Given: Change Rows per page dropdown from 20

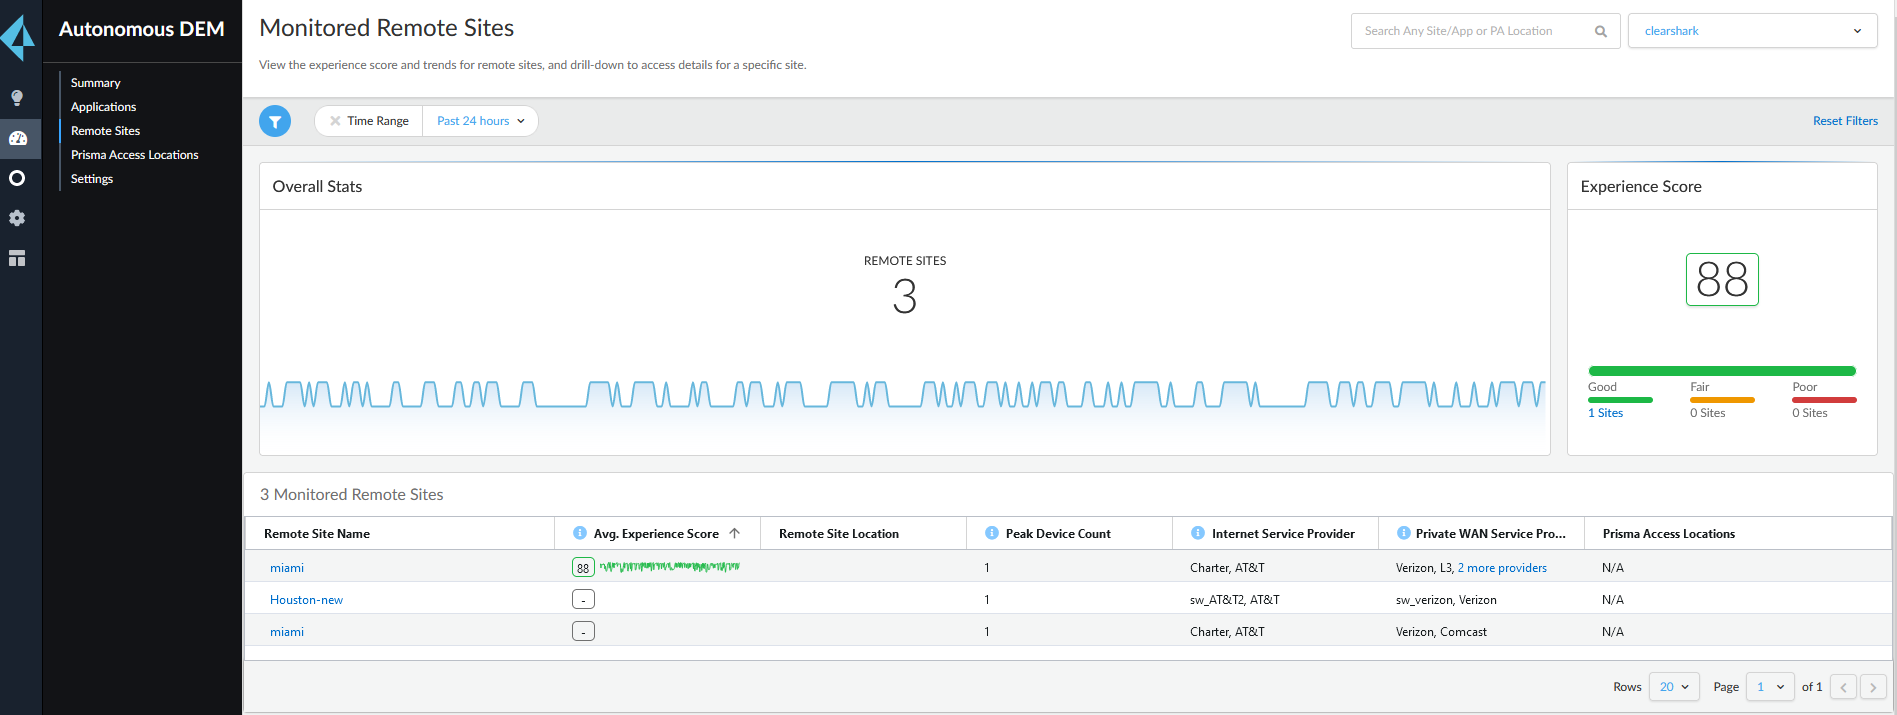Looking at the screenshot, I should [1673, 687].
